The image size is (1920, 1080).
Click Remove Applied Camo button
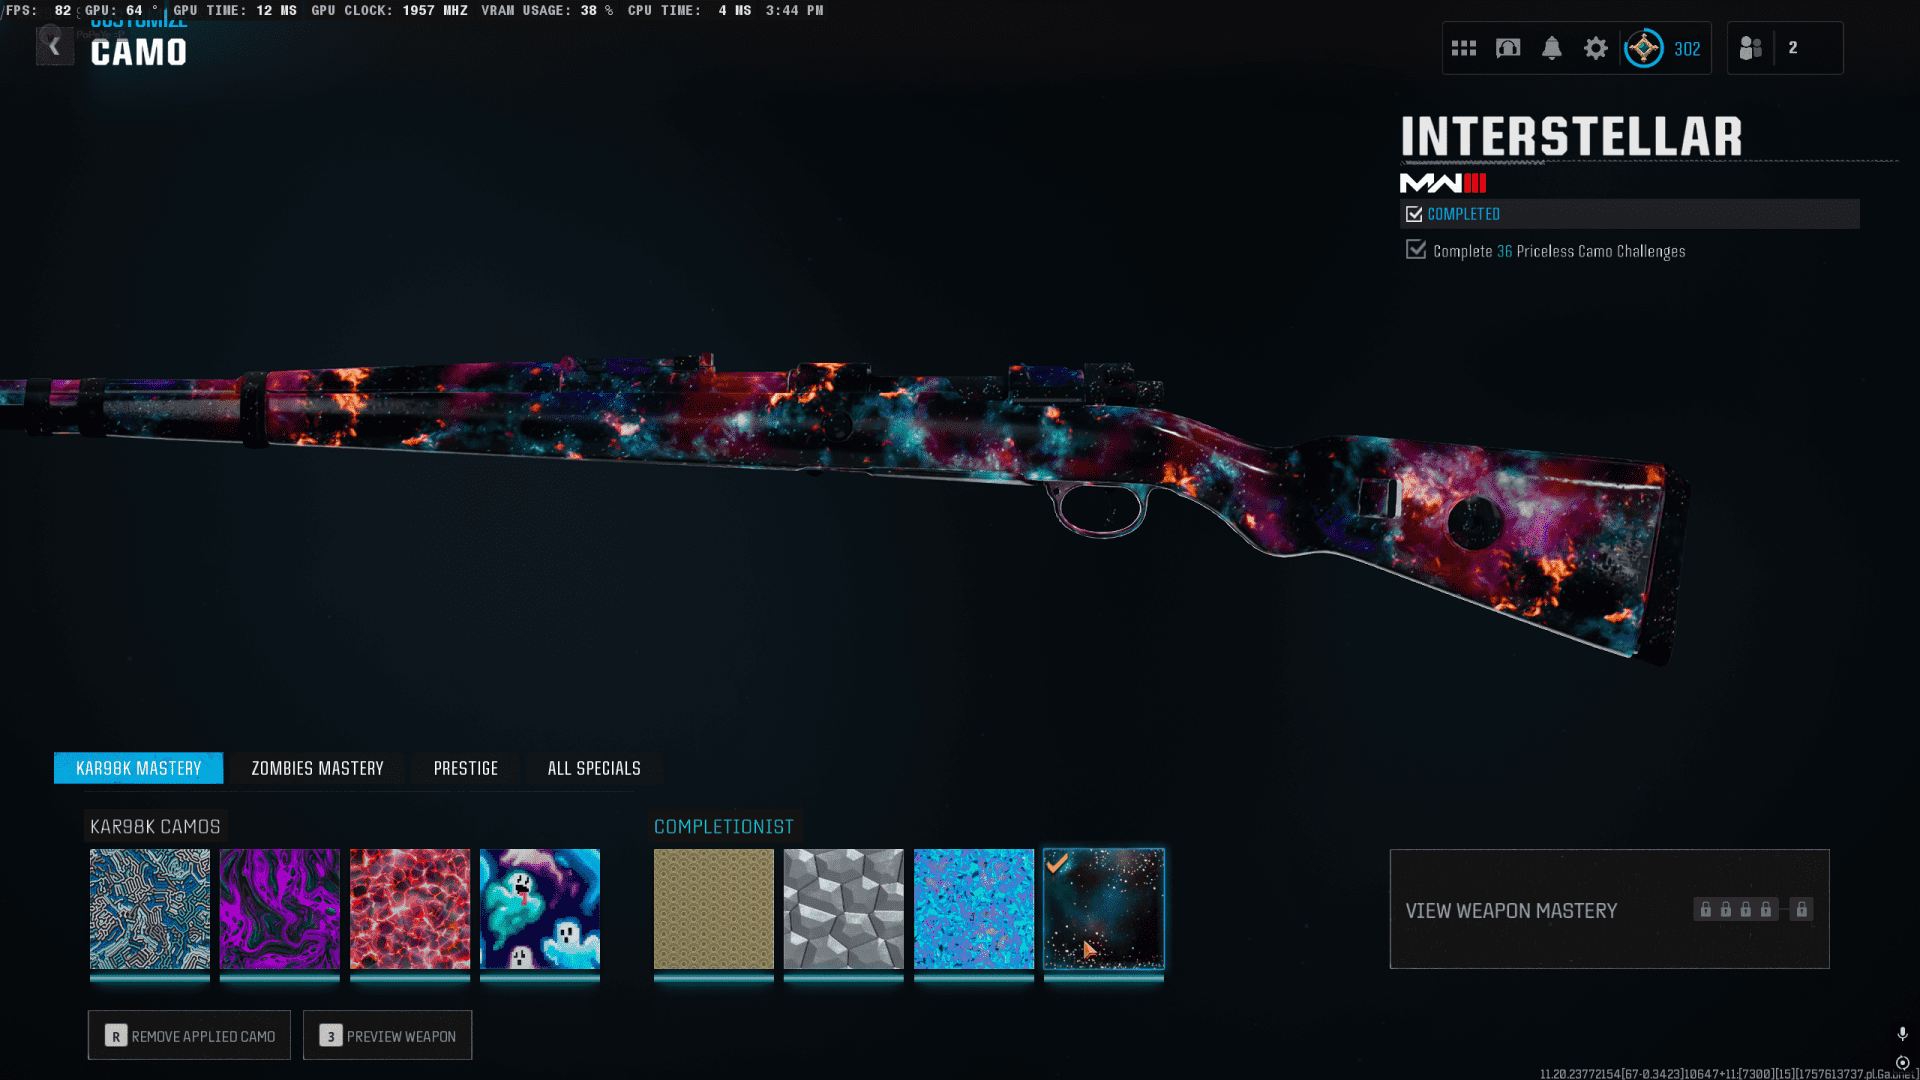click(x=189, y=1036)
